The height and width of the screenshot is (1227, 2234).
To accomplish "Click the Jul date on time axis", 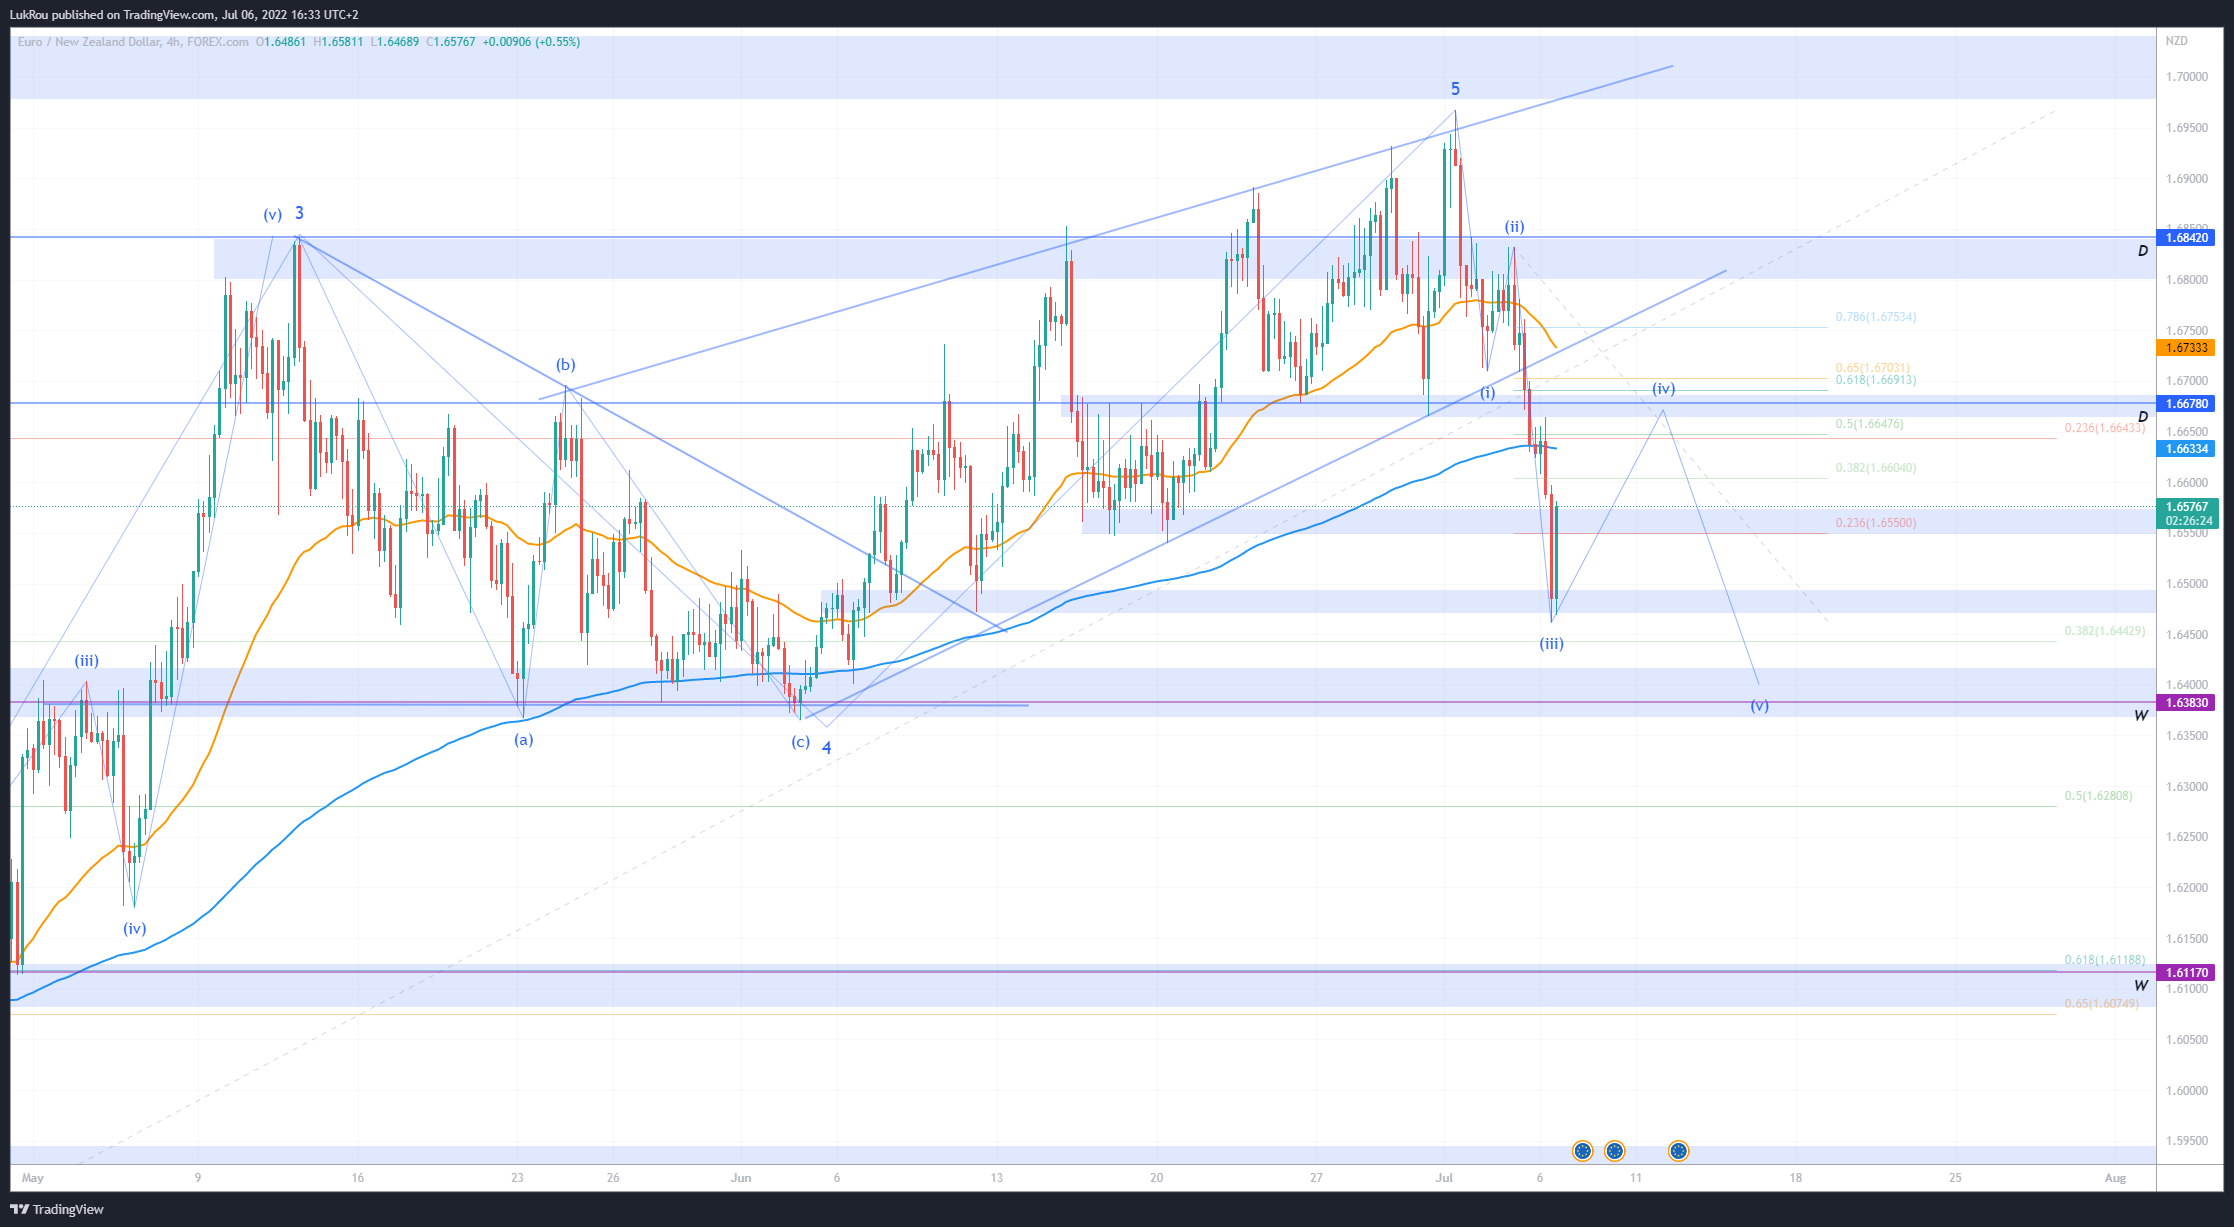I will tap(1443, 1178).
